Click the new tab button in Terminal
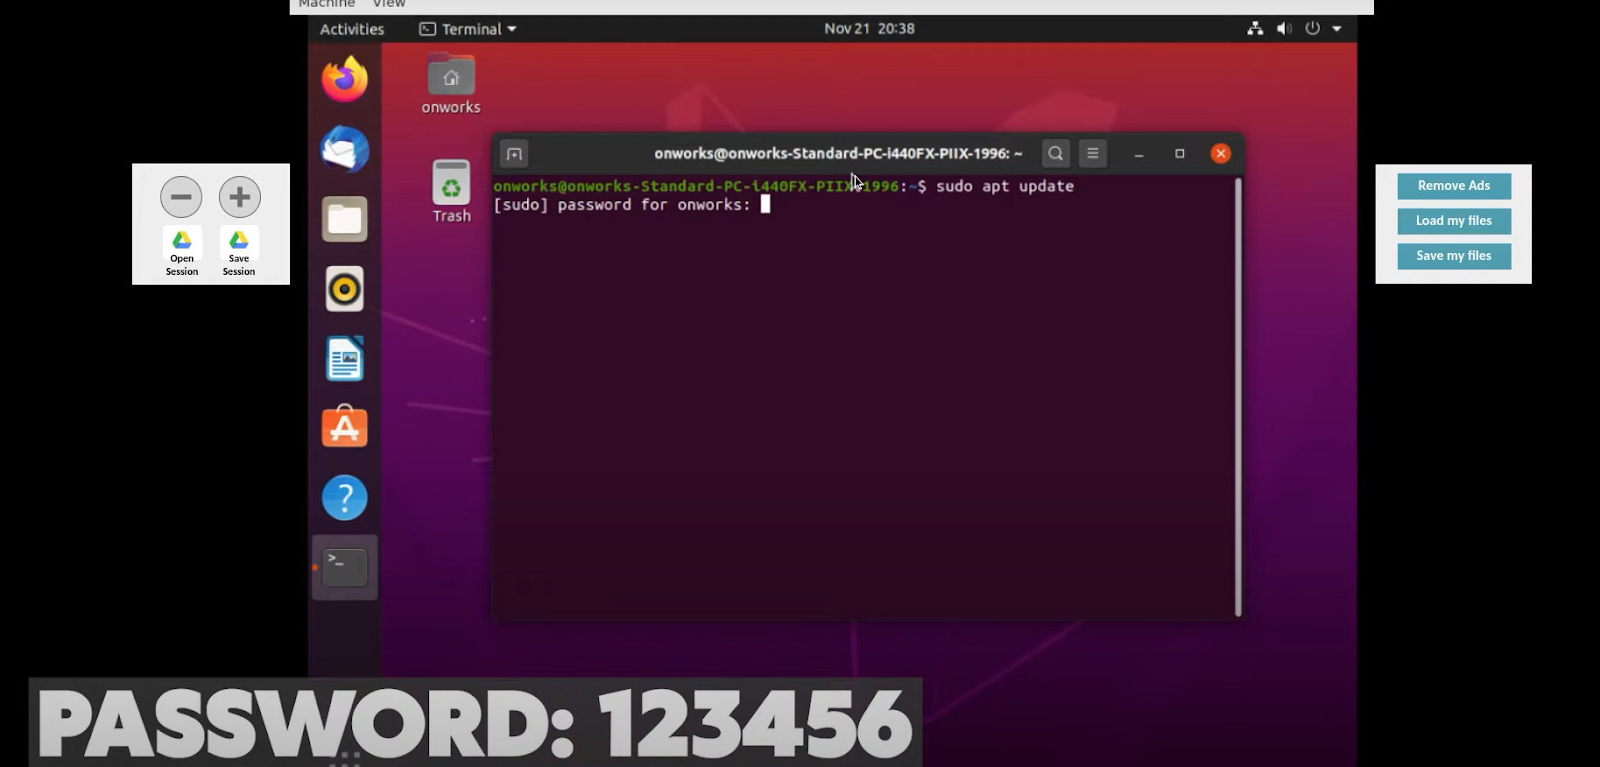 (x=514, y=153)
